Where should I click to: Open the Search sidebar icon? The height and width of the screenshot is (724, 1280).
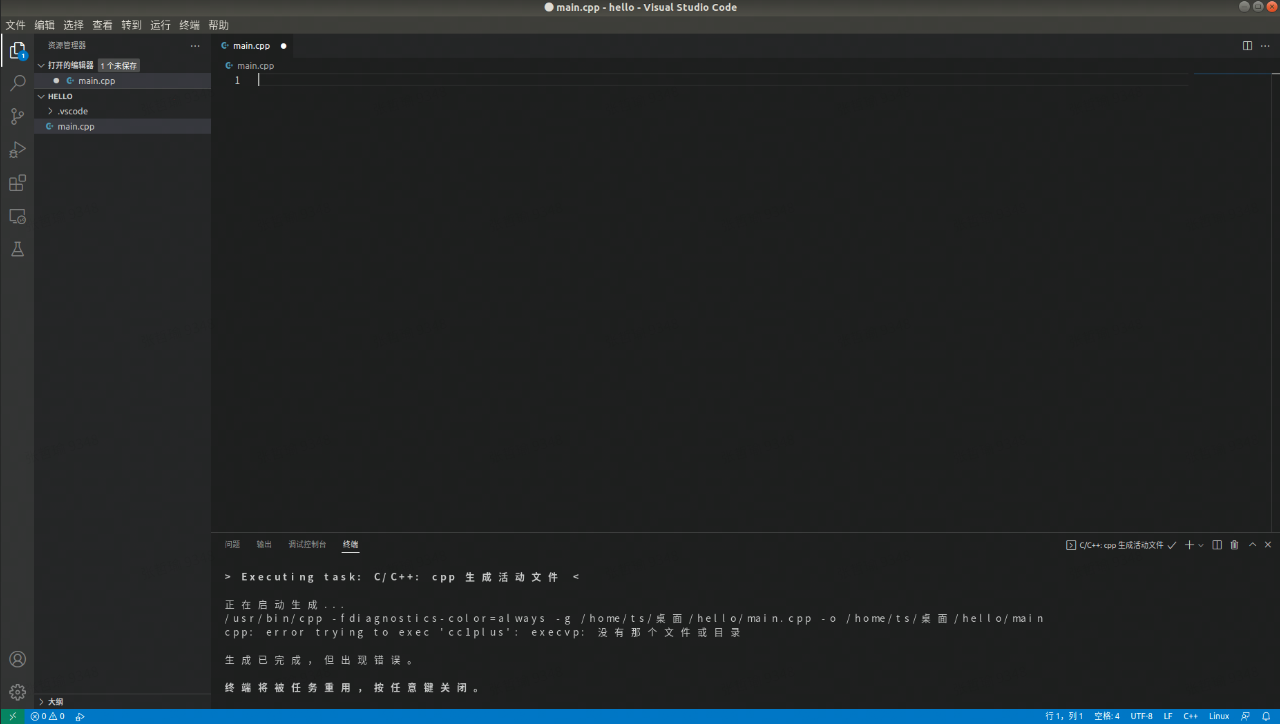tap(16, 83)
